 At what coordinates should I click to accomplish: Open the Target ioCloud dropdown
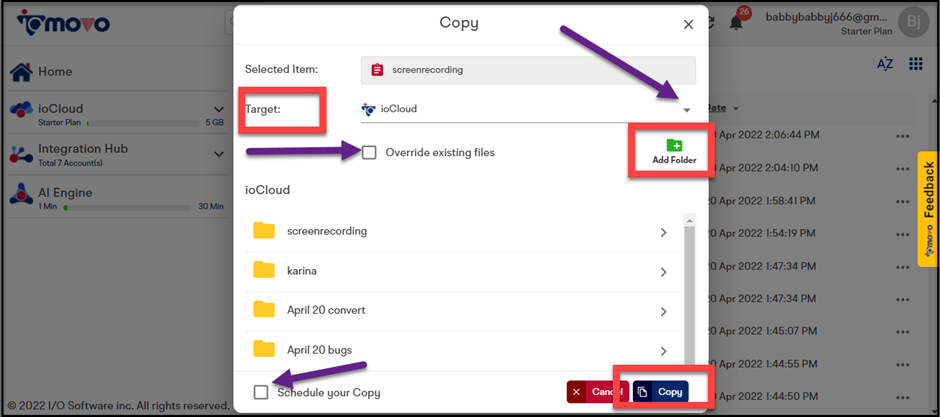528,110
